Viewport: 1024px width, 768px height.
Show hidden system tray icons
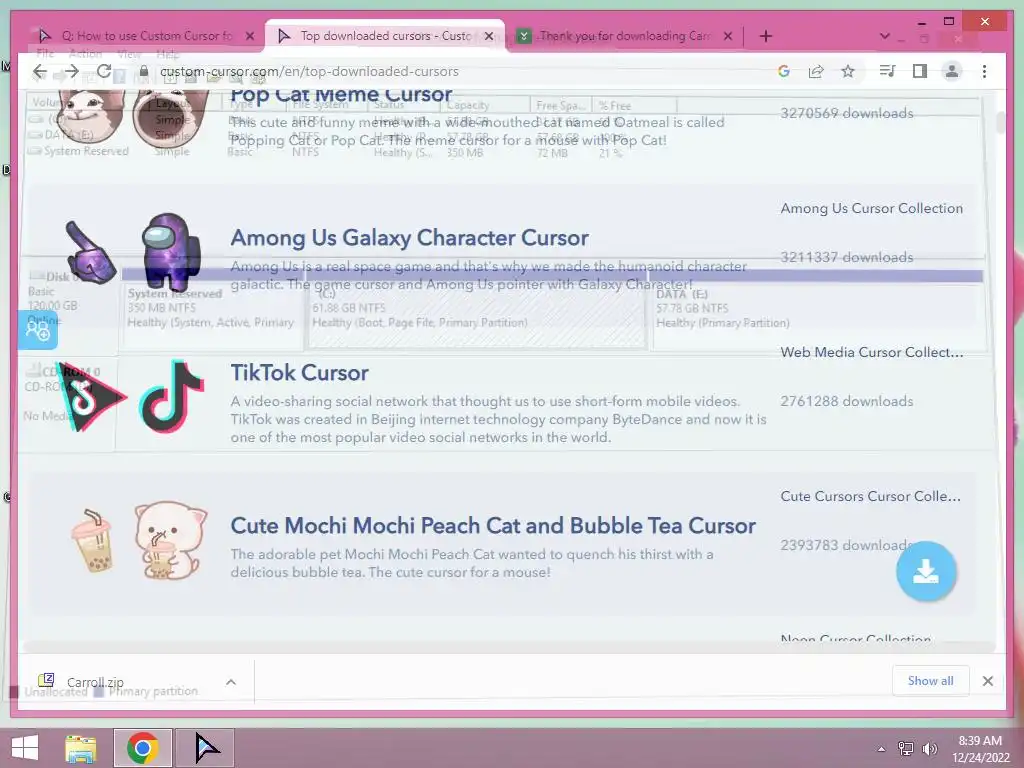click(881, 749)
